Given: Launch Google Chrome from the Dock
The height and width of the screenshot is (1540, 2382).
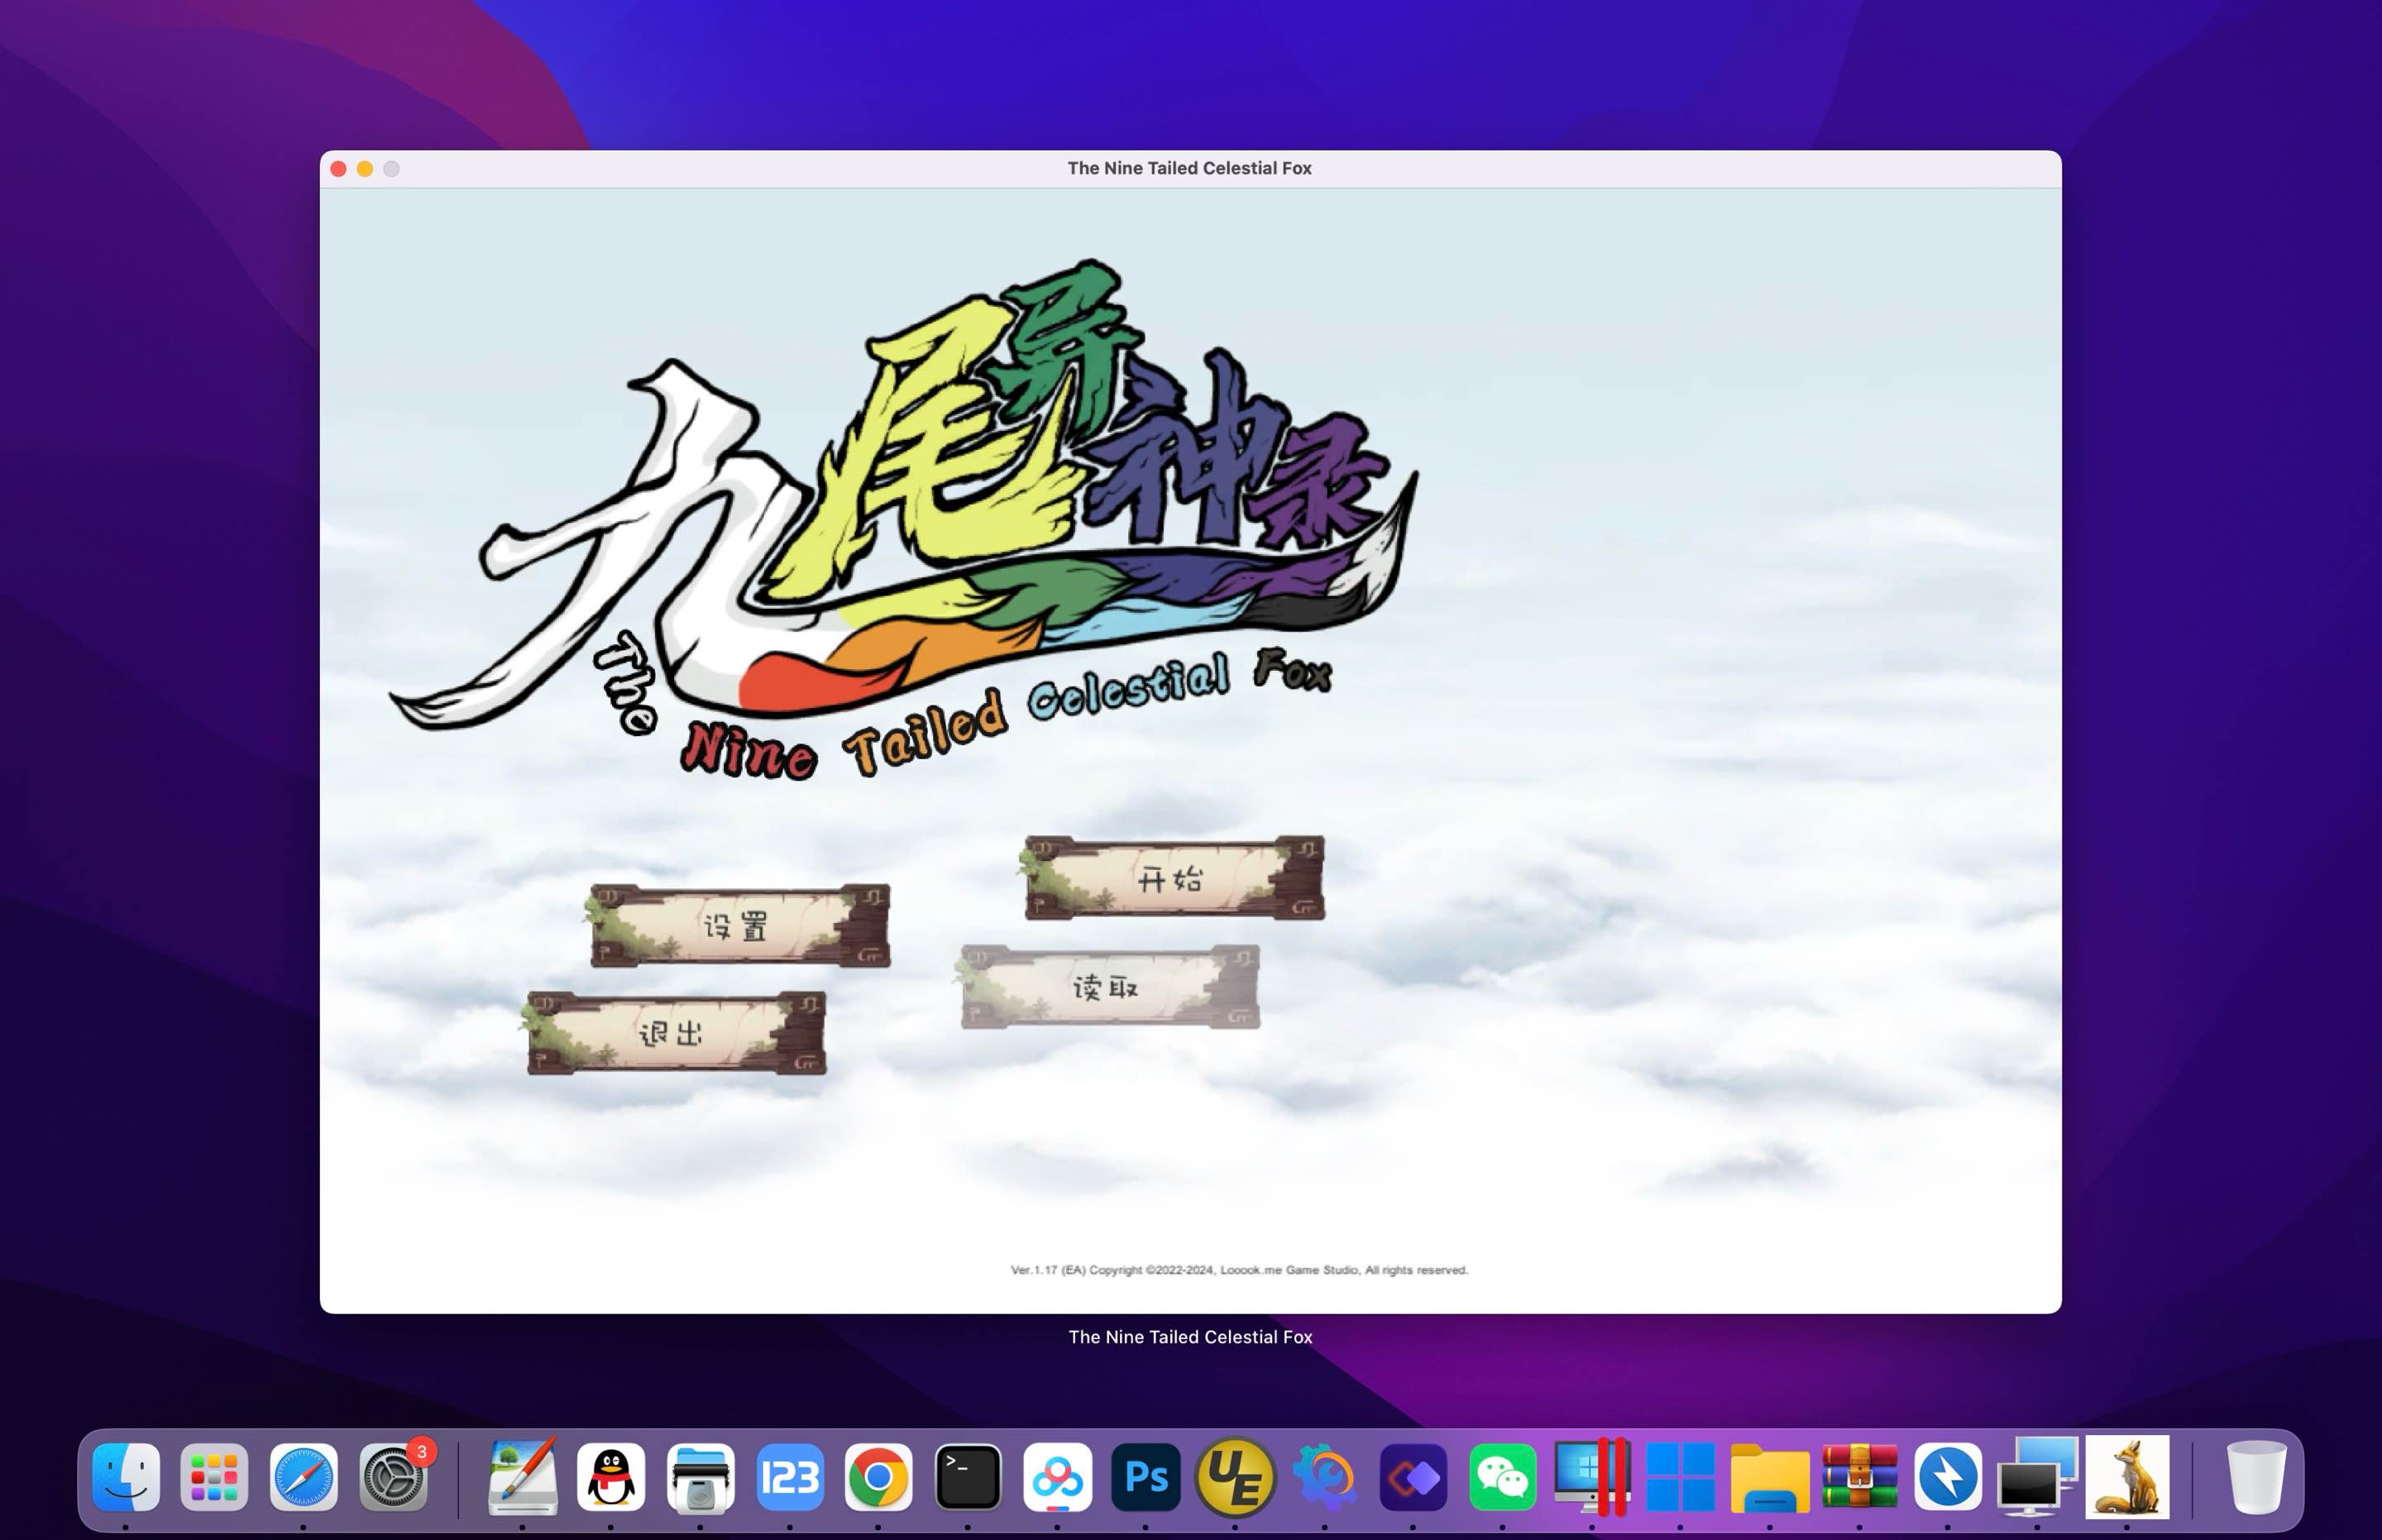Looking at the screenshot, I should coord(879,1477).
